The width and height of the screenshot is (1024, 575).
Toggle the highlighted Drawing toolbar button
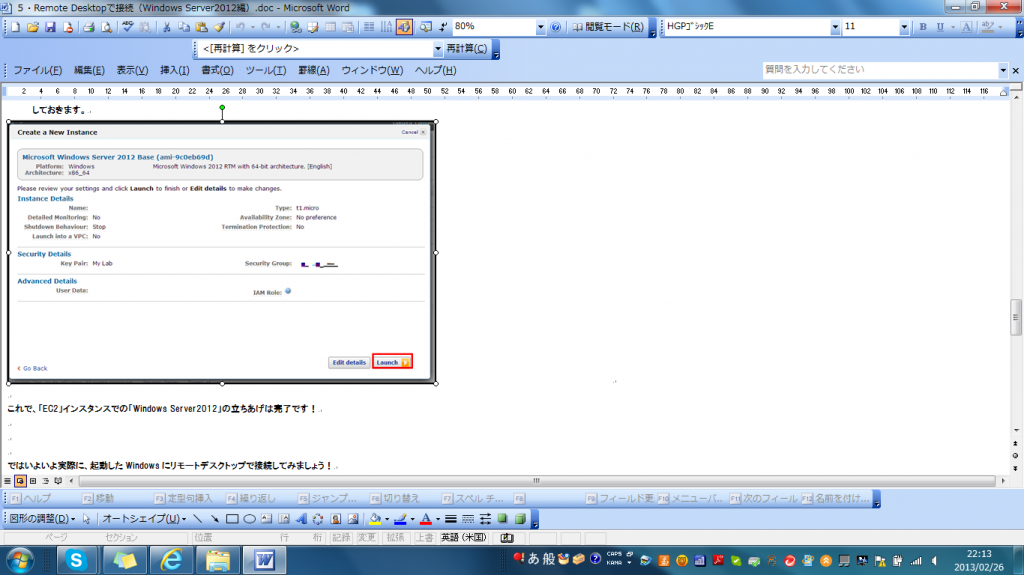404,27
